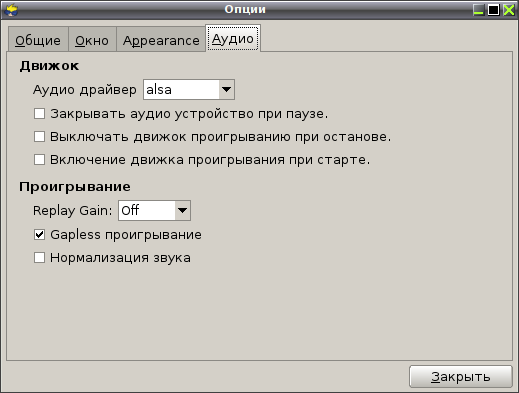The width and height of the screenshot is (519, 393).
Task: Expand the Аудио драйвер dropdown arrow
Action: (x=226, y=89)
